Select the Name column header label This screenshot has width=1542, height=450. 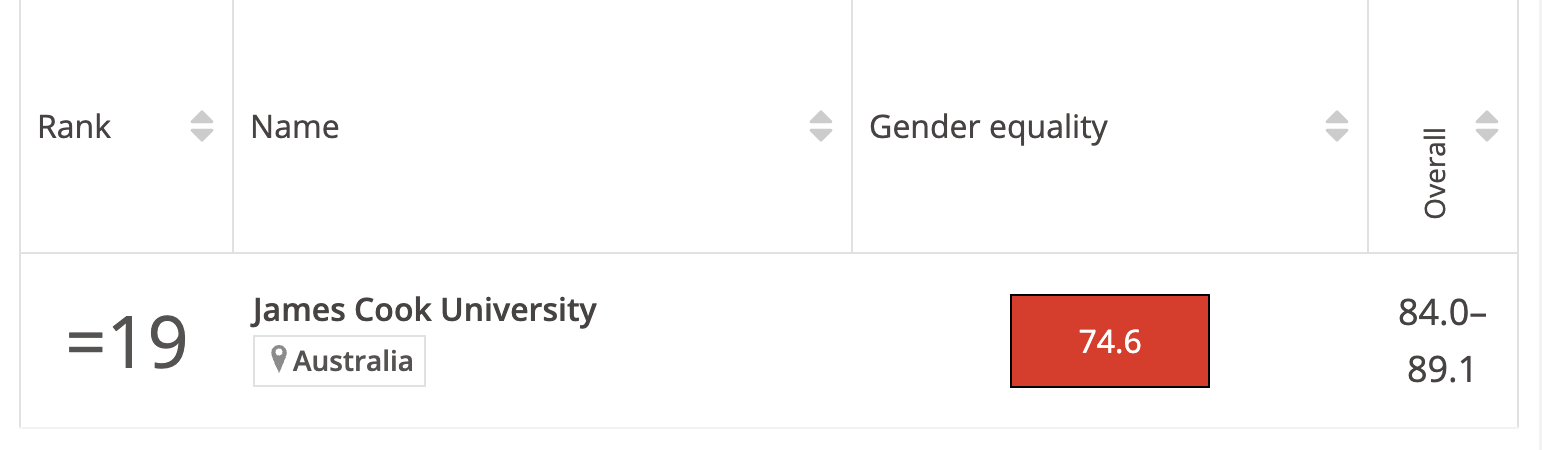tap(295, 127)
